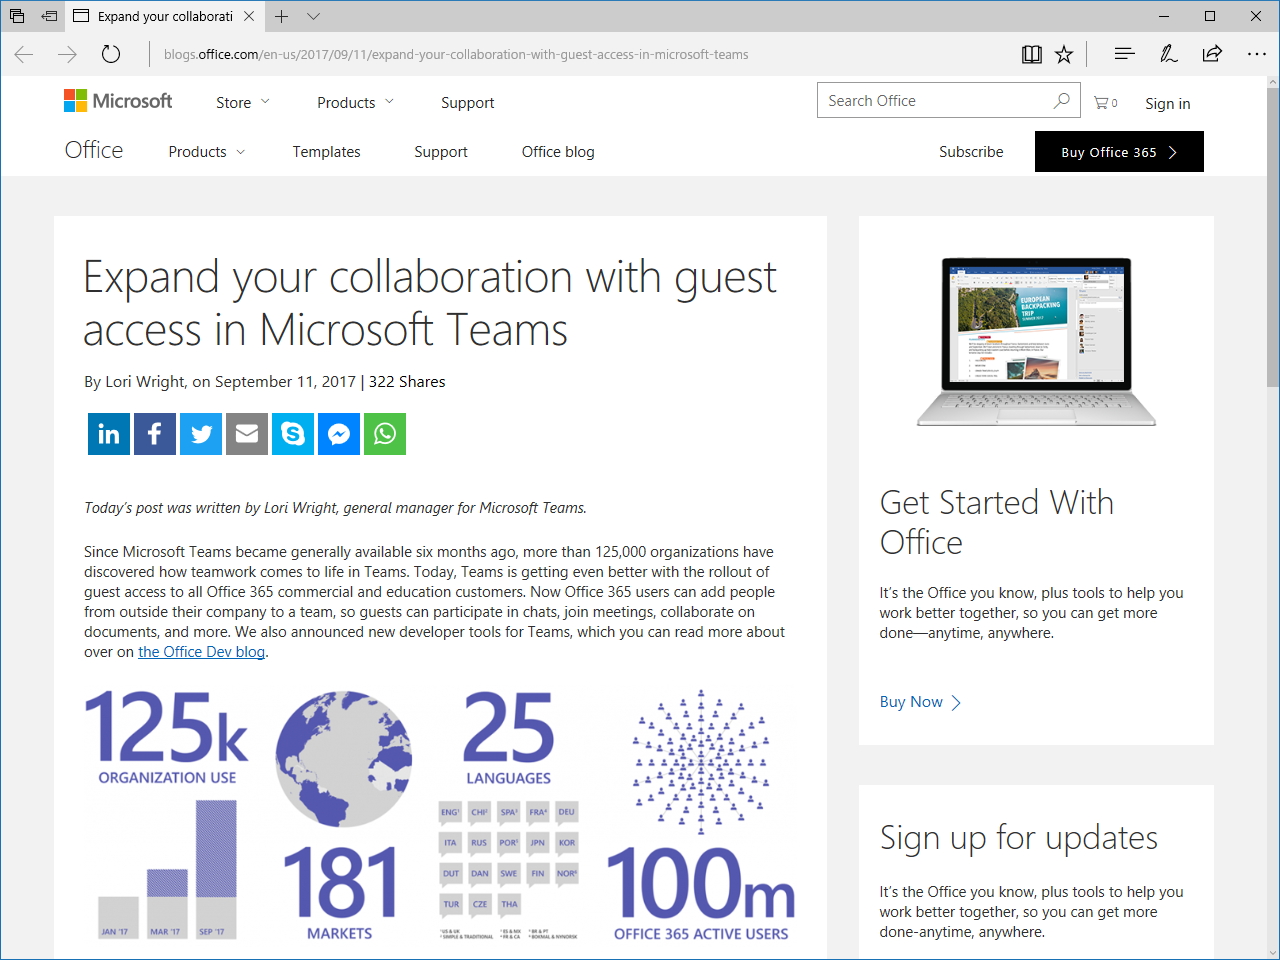The width and height of the screenshot is (1280, 960).
Task: Activate Web Notes pen
Action: [1168, 54]
